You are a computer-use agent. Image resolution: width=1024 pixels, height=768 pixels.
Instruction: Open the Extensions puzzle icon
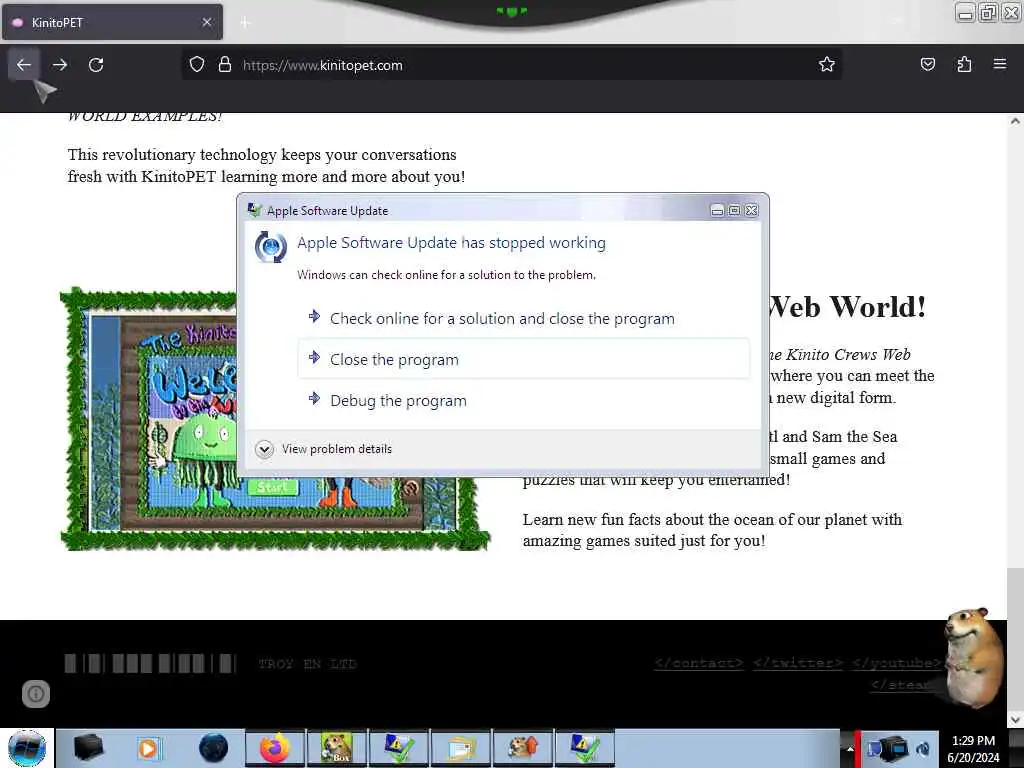point(964,65)
